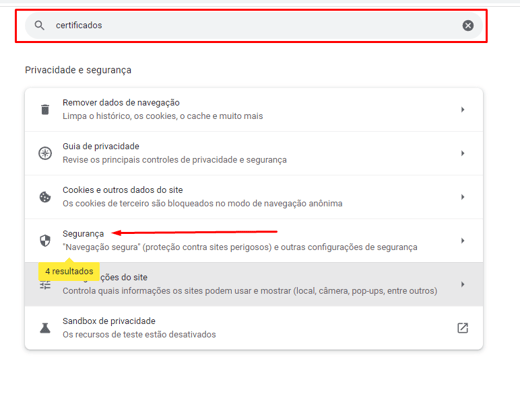Click the trash icon for browsing data

click(x=45, y=109)
